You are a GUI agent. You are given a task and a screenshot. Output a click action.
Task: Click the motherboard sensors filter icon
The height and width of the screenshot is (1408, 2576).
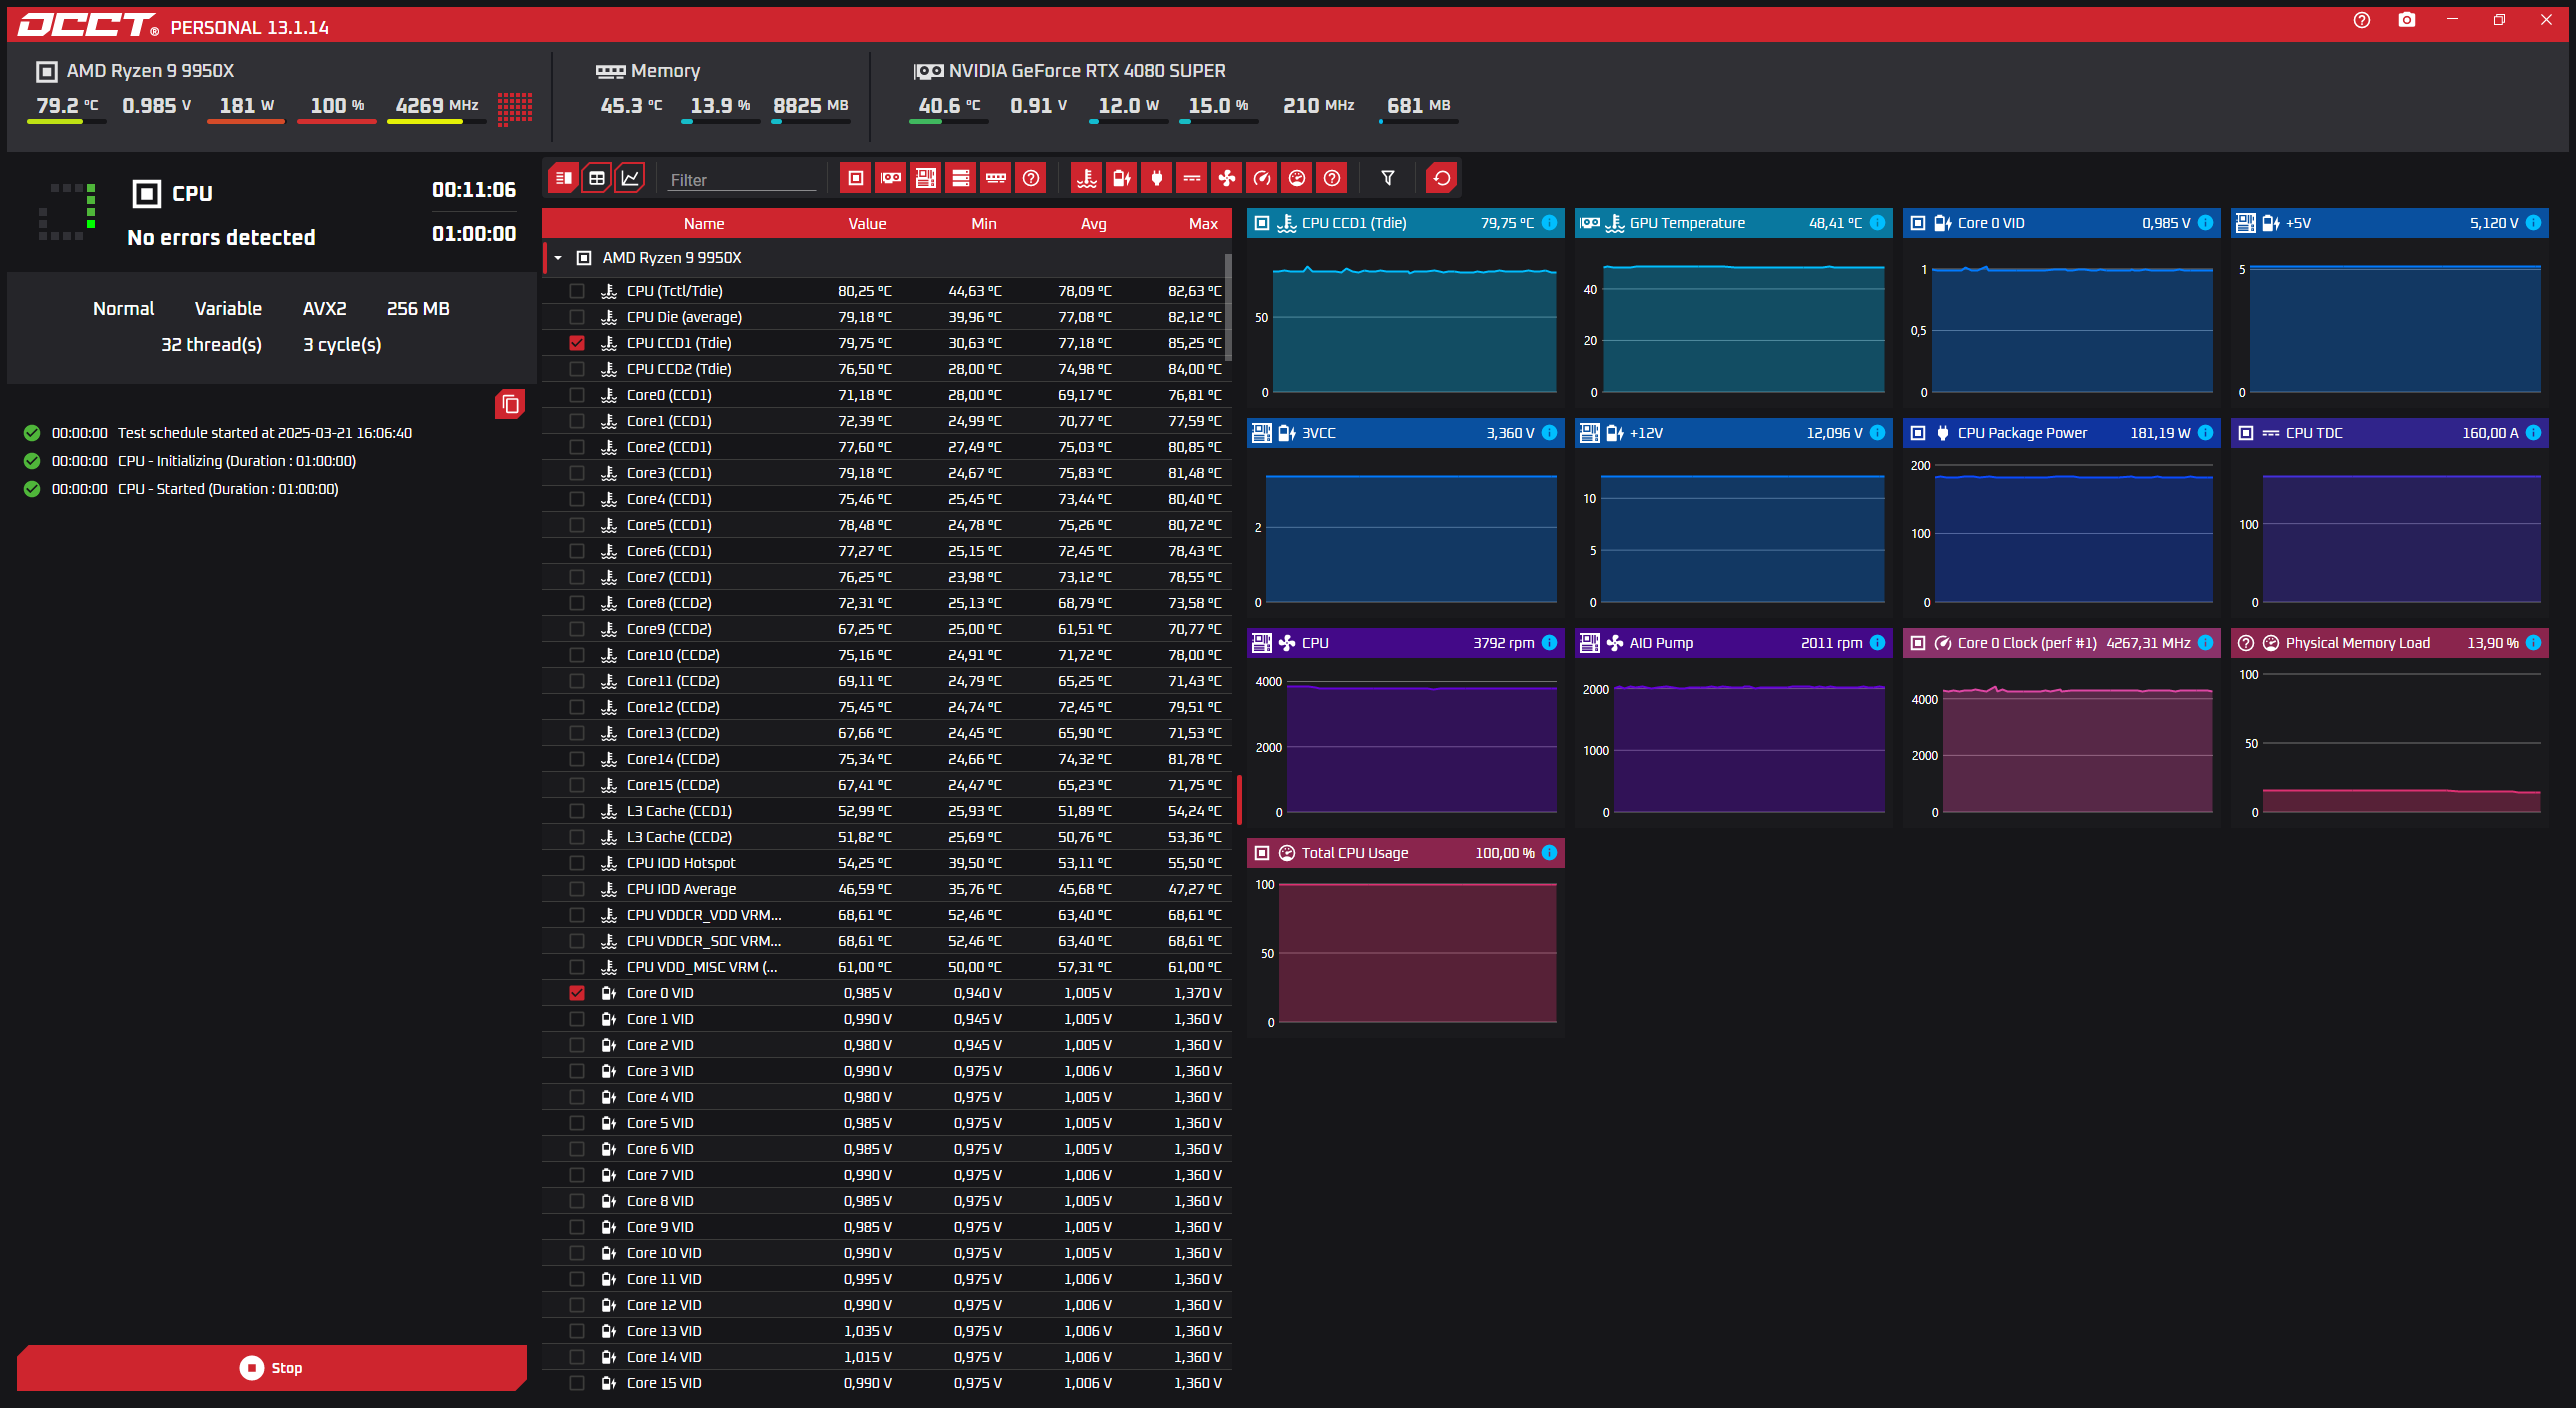click(x=926, y=178)
